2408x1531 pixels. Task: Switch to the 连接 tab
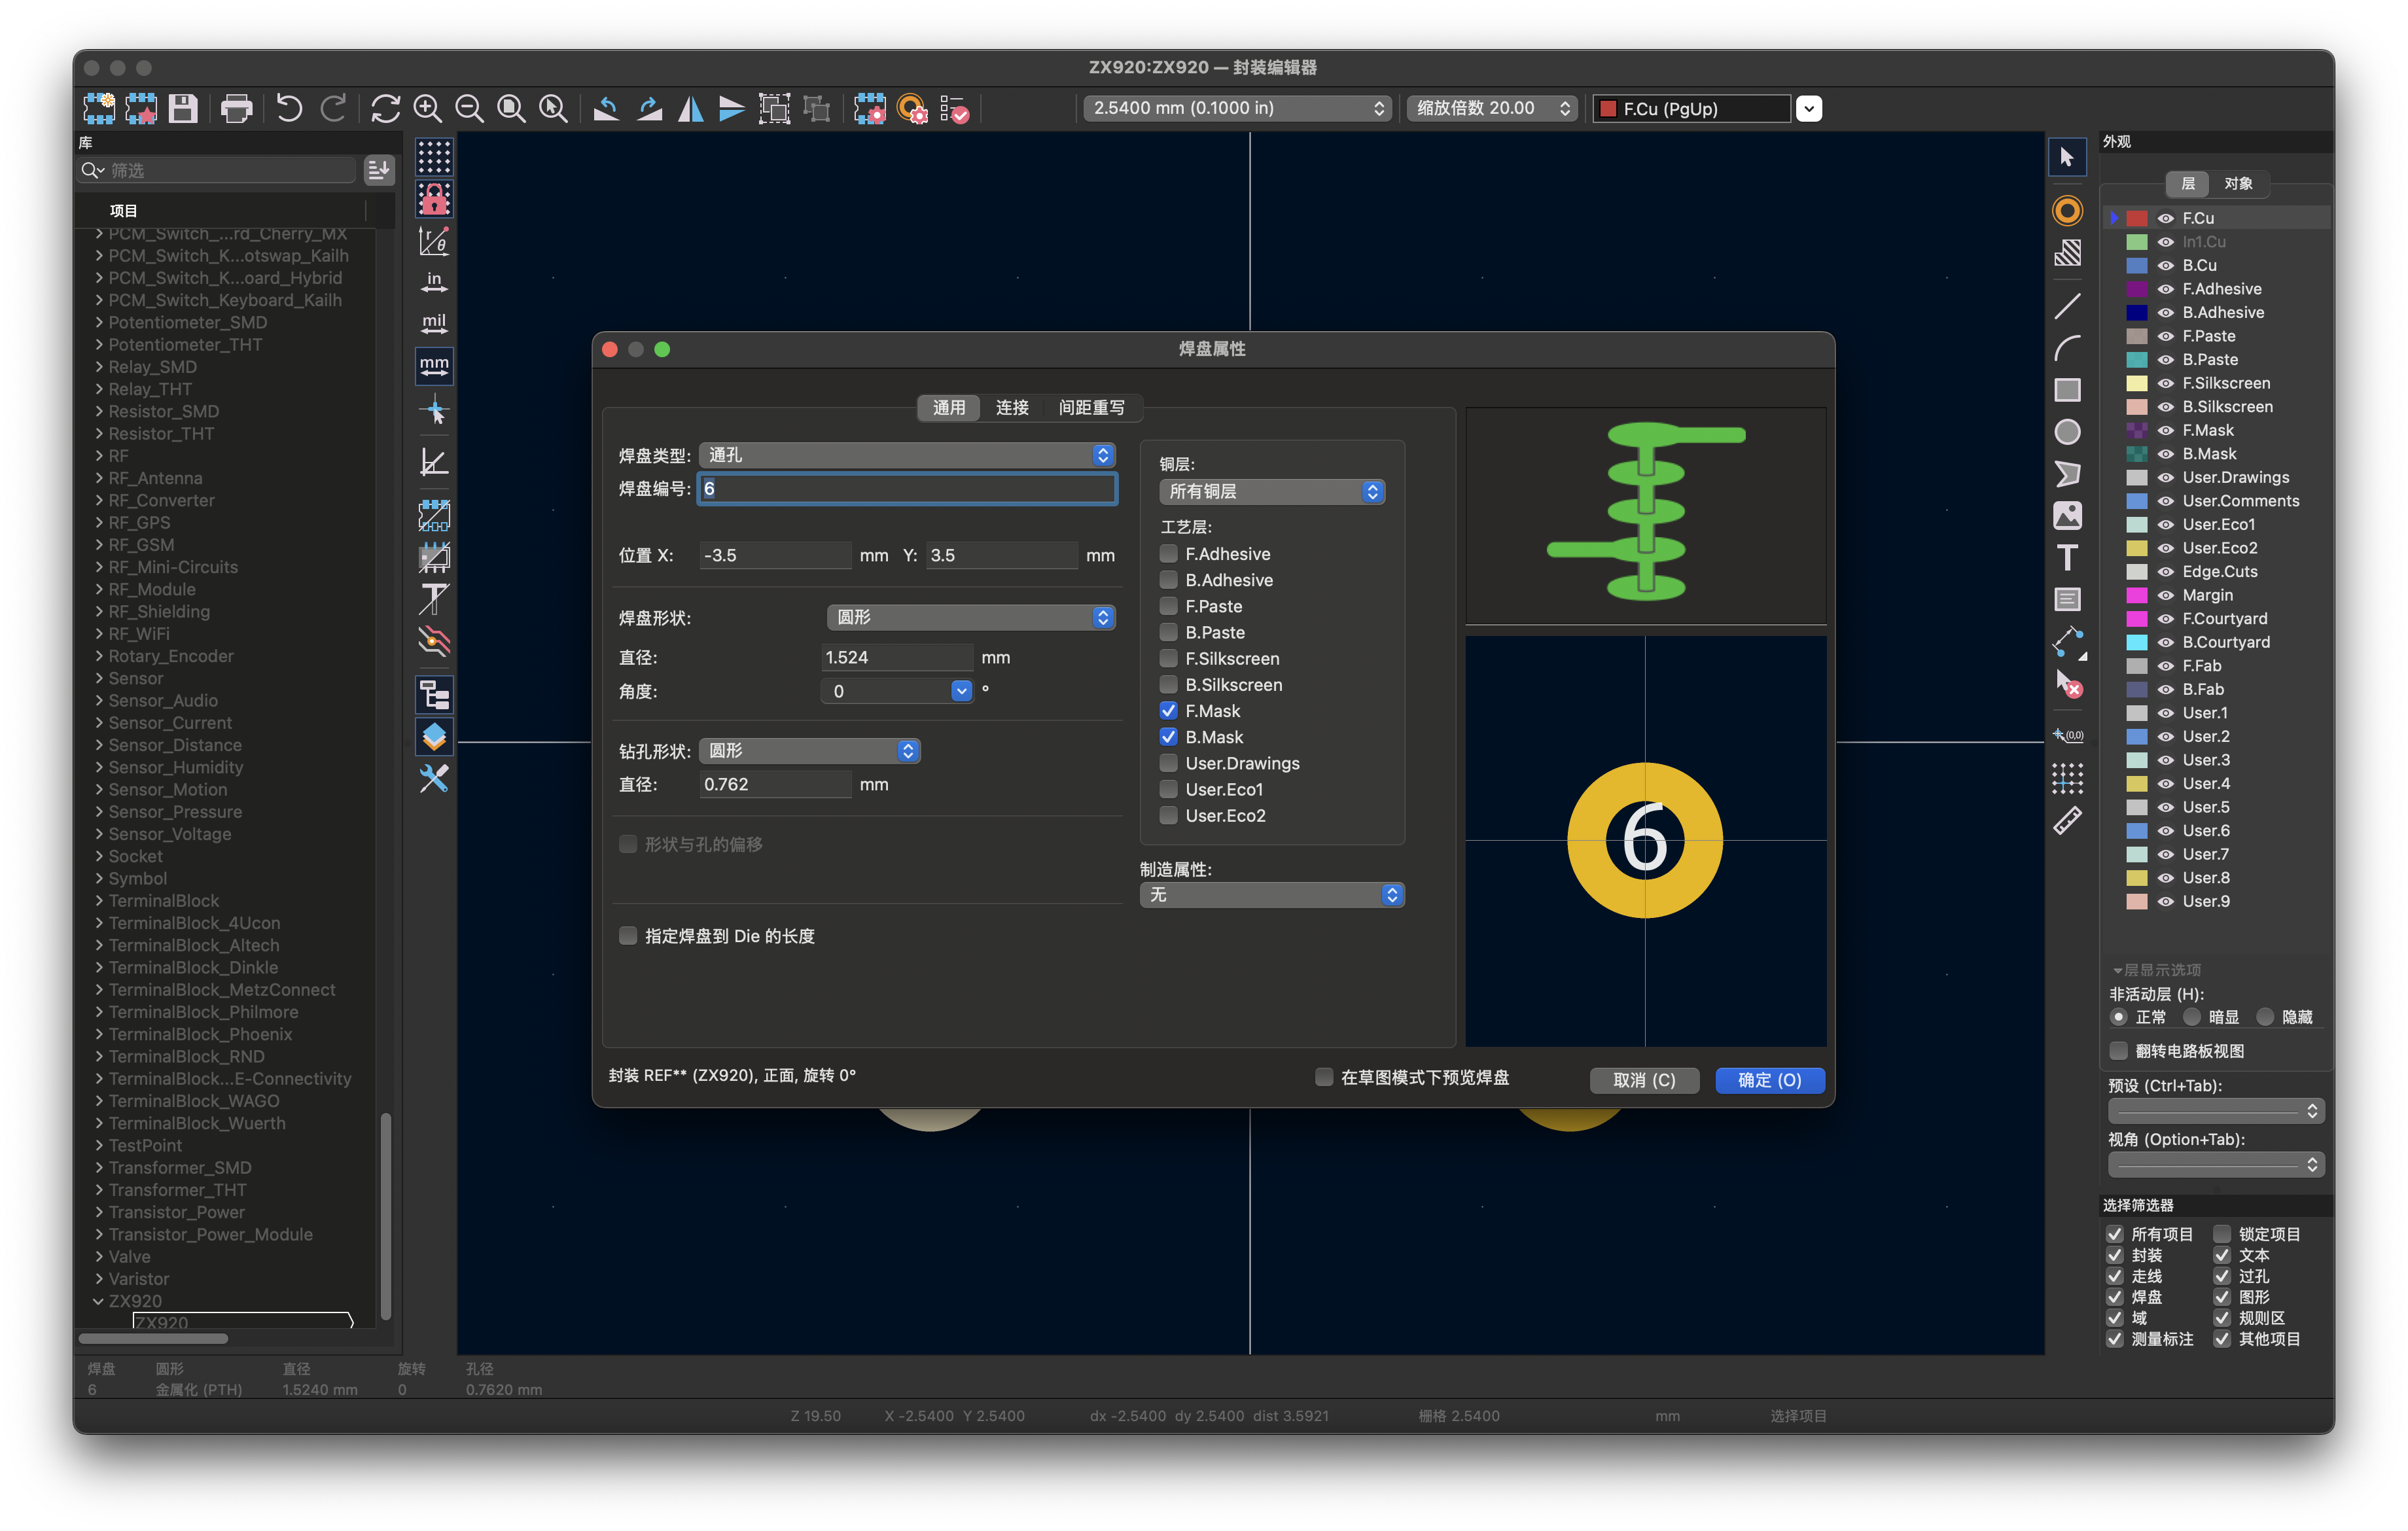(1012, 407)
